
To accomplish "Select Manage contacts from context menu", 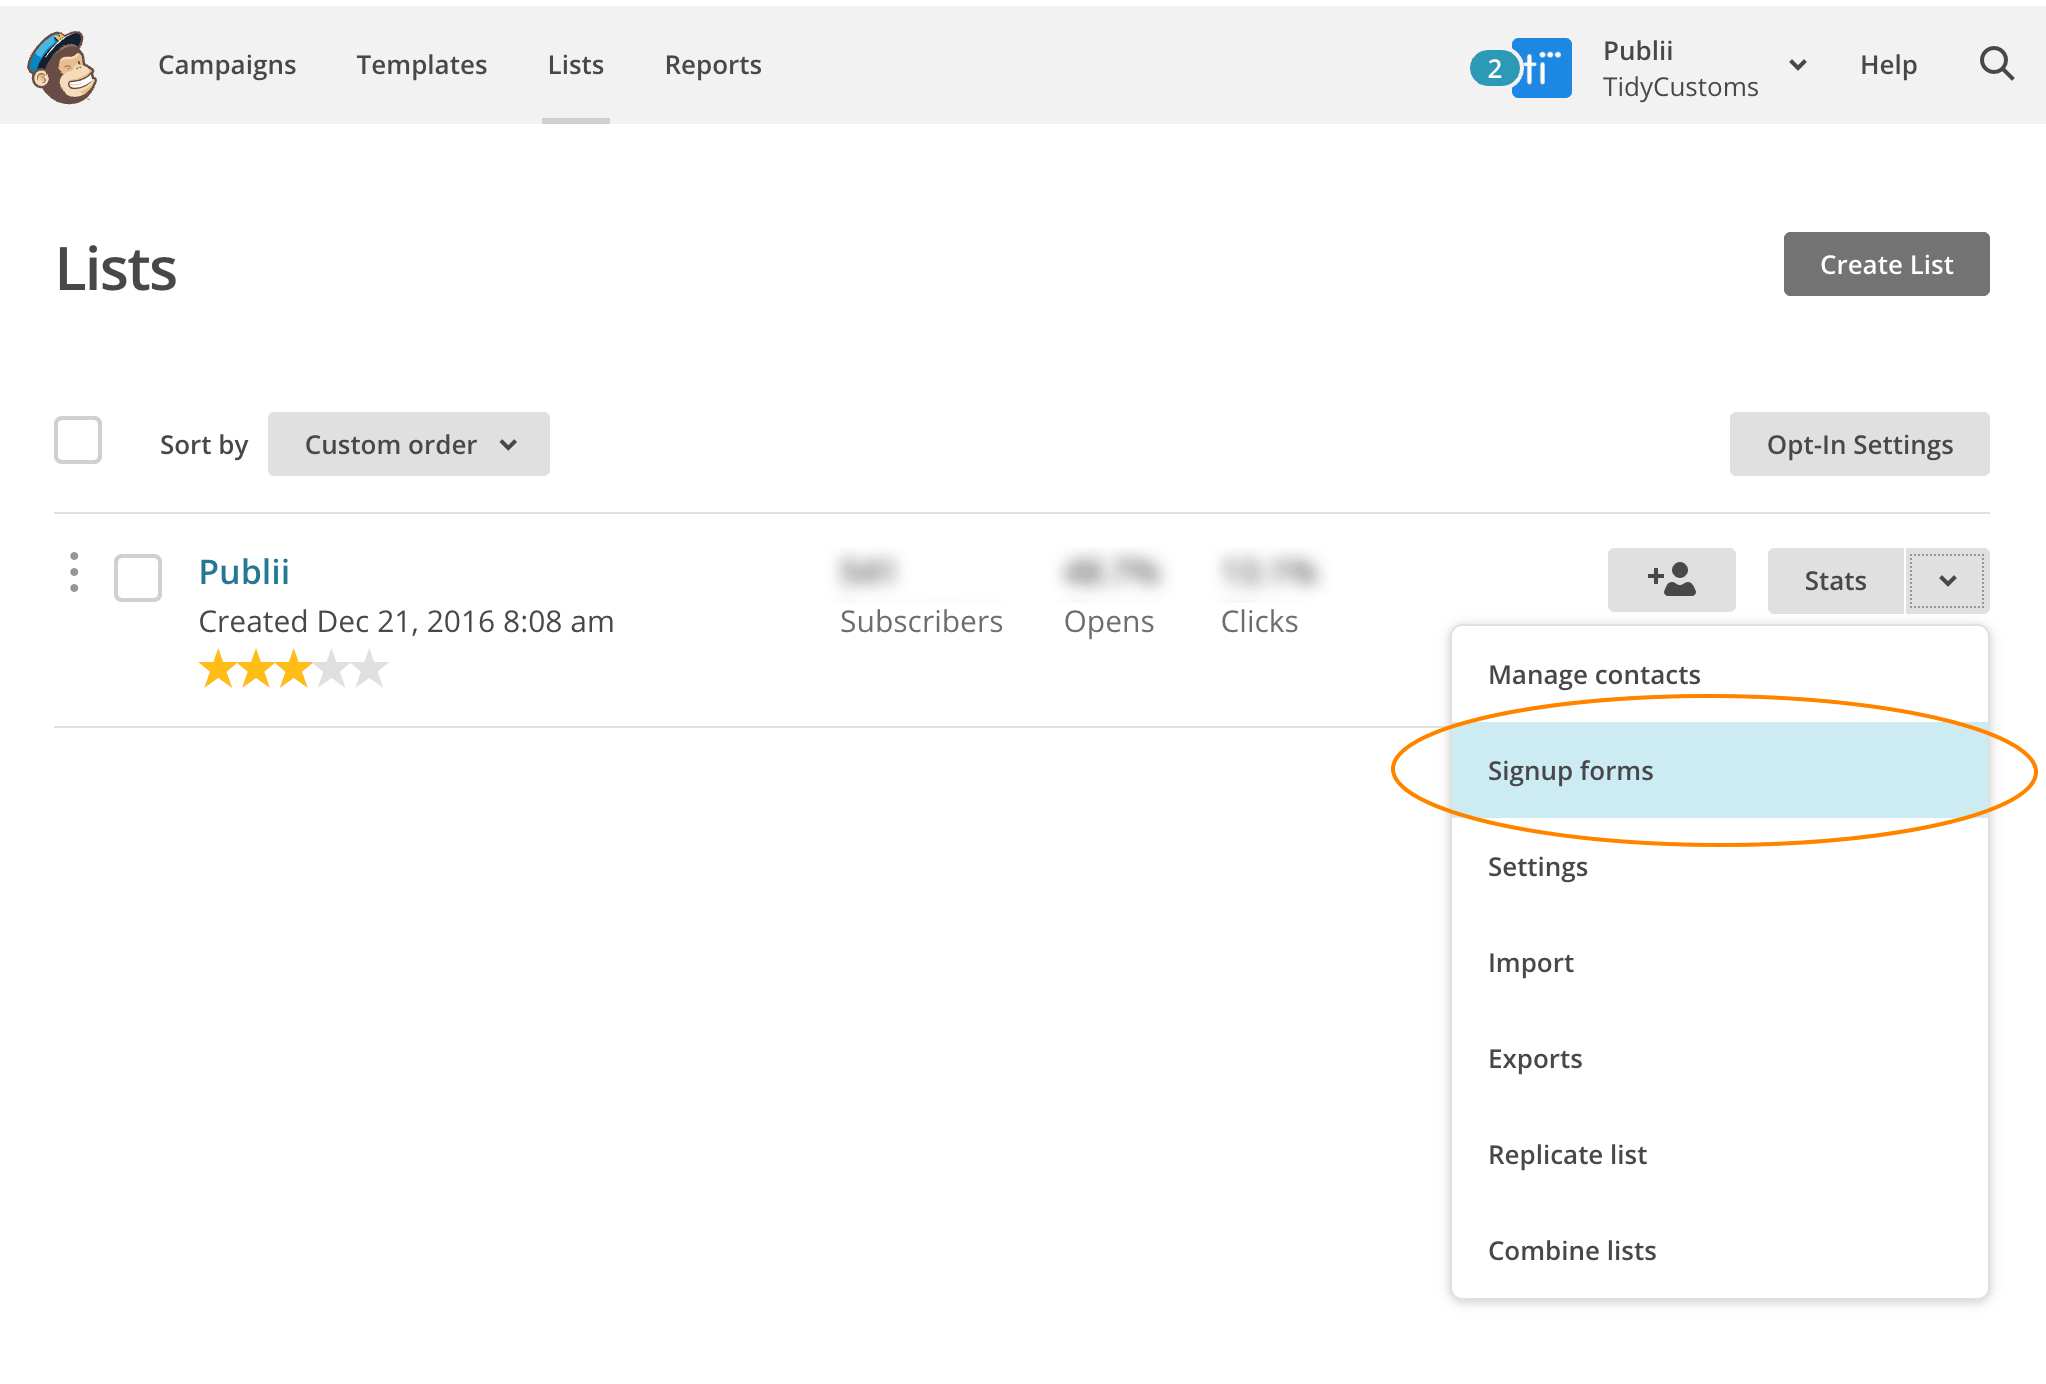I will pos(1594,673).
